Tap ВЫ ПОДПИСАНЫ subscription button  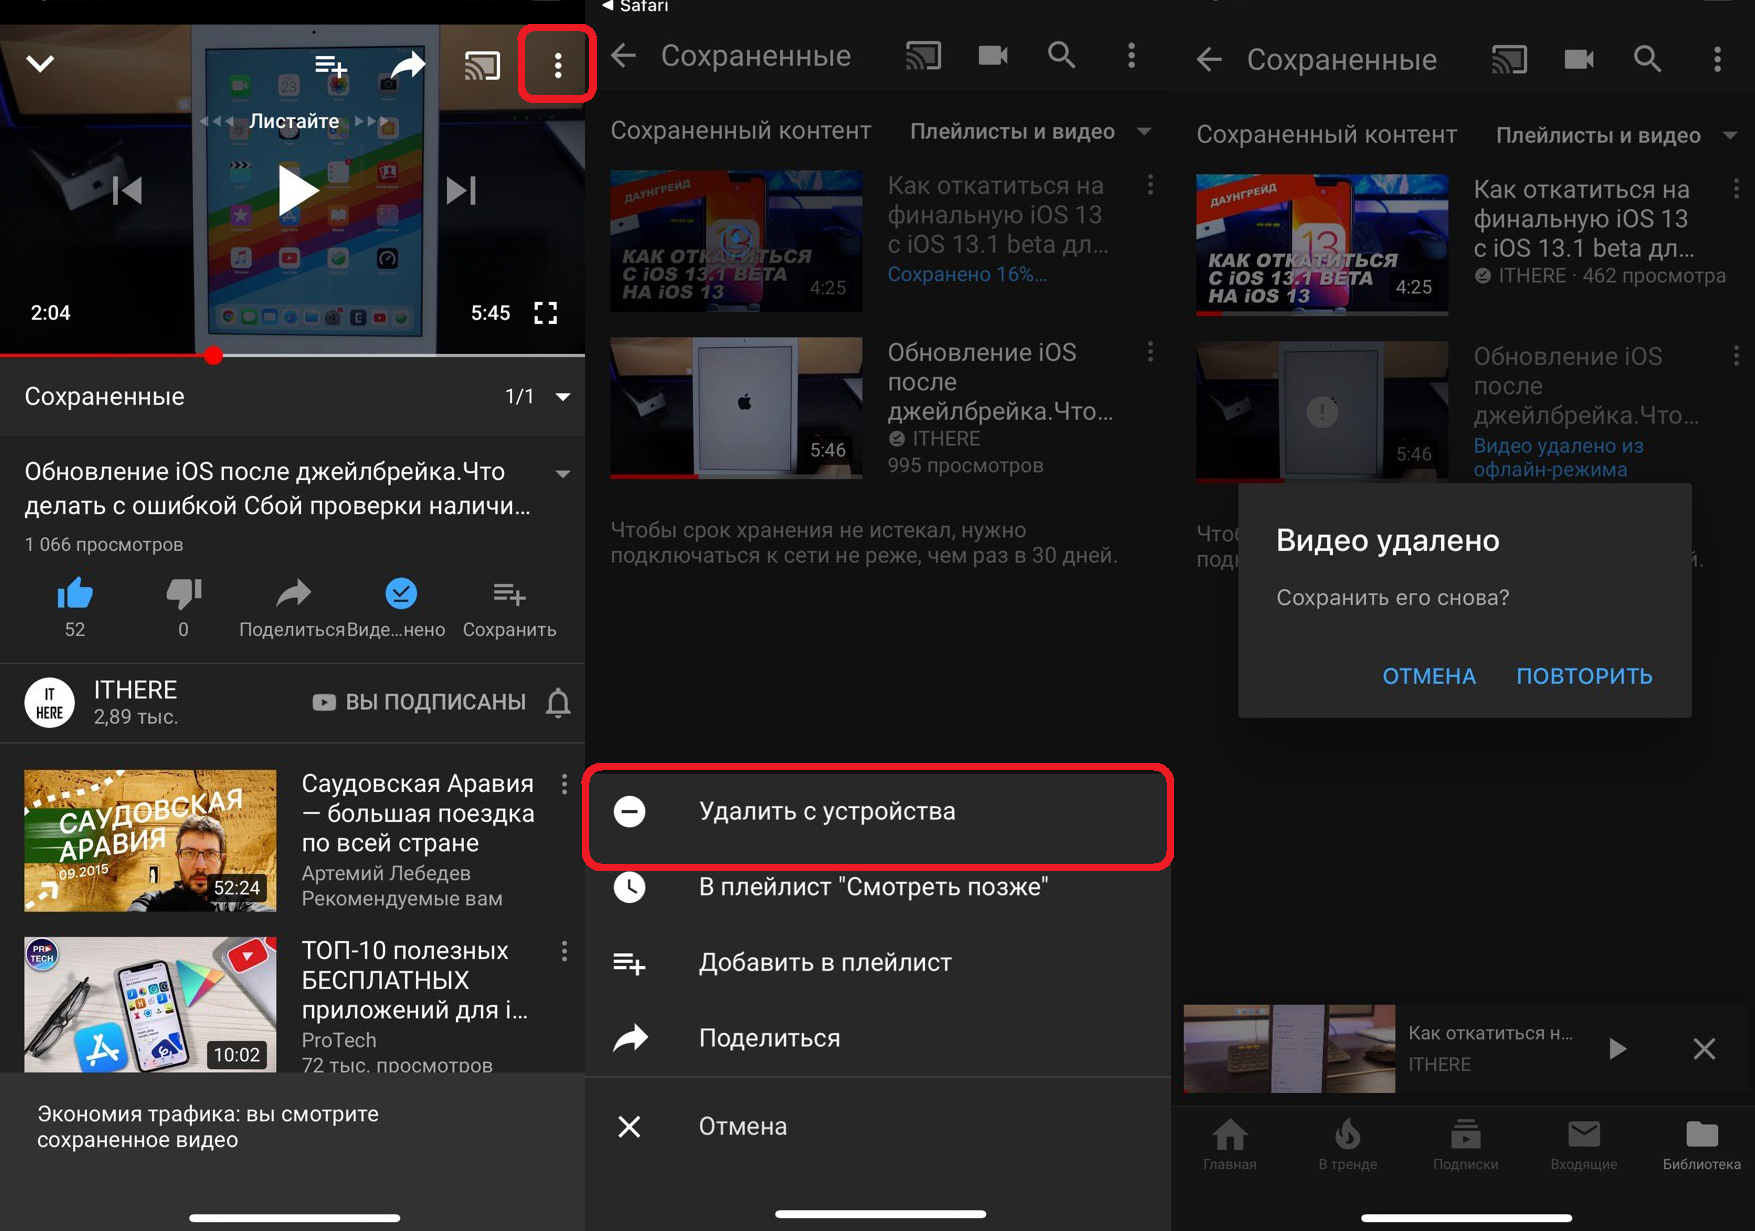[x=419, y=702]
